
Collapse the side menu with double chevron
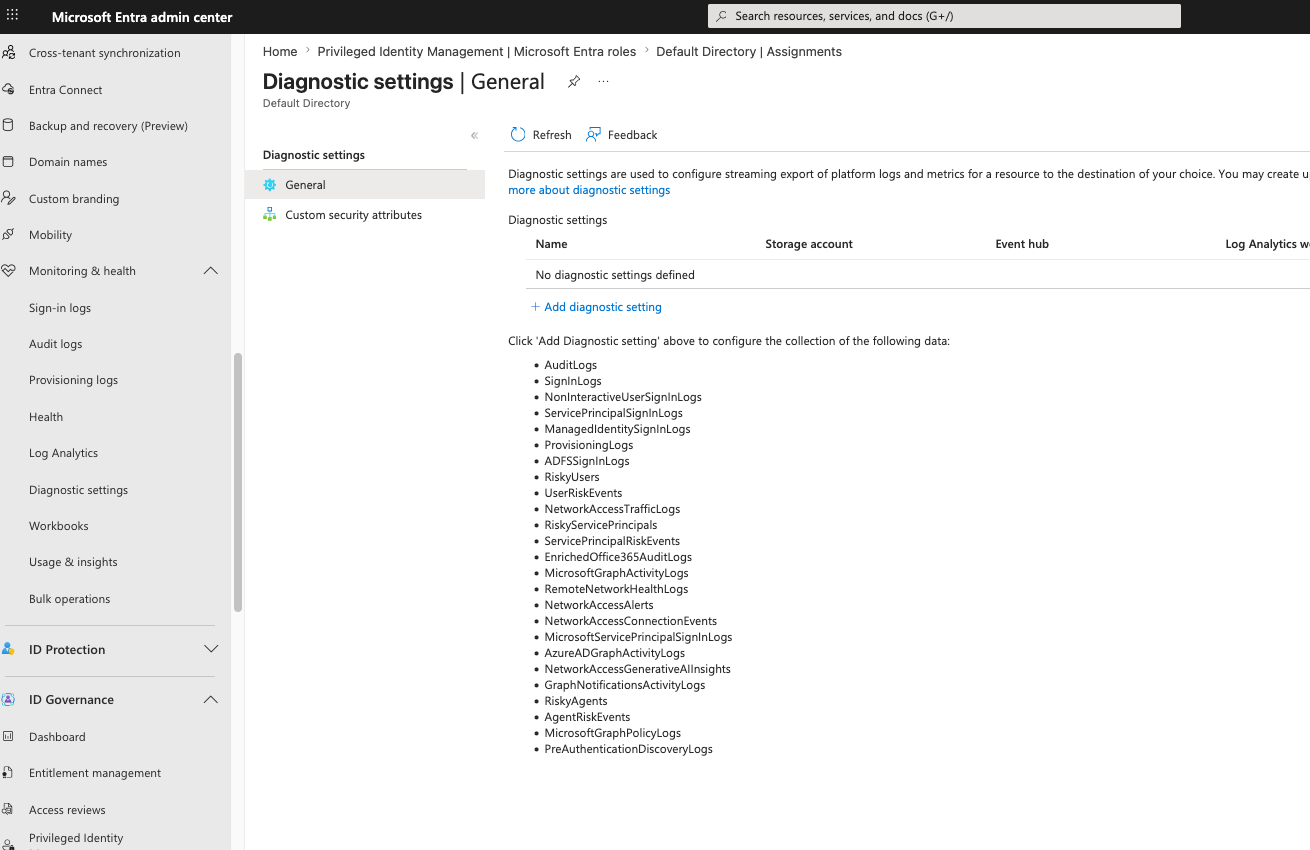coord(474,135)
